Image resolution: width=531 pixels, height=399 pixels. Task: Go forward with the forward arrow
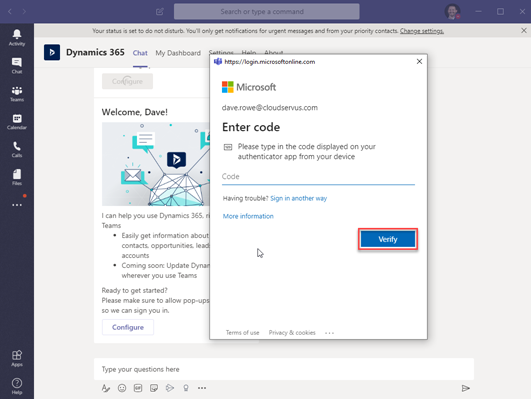click(x=24, y=12)
